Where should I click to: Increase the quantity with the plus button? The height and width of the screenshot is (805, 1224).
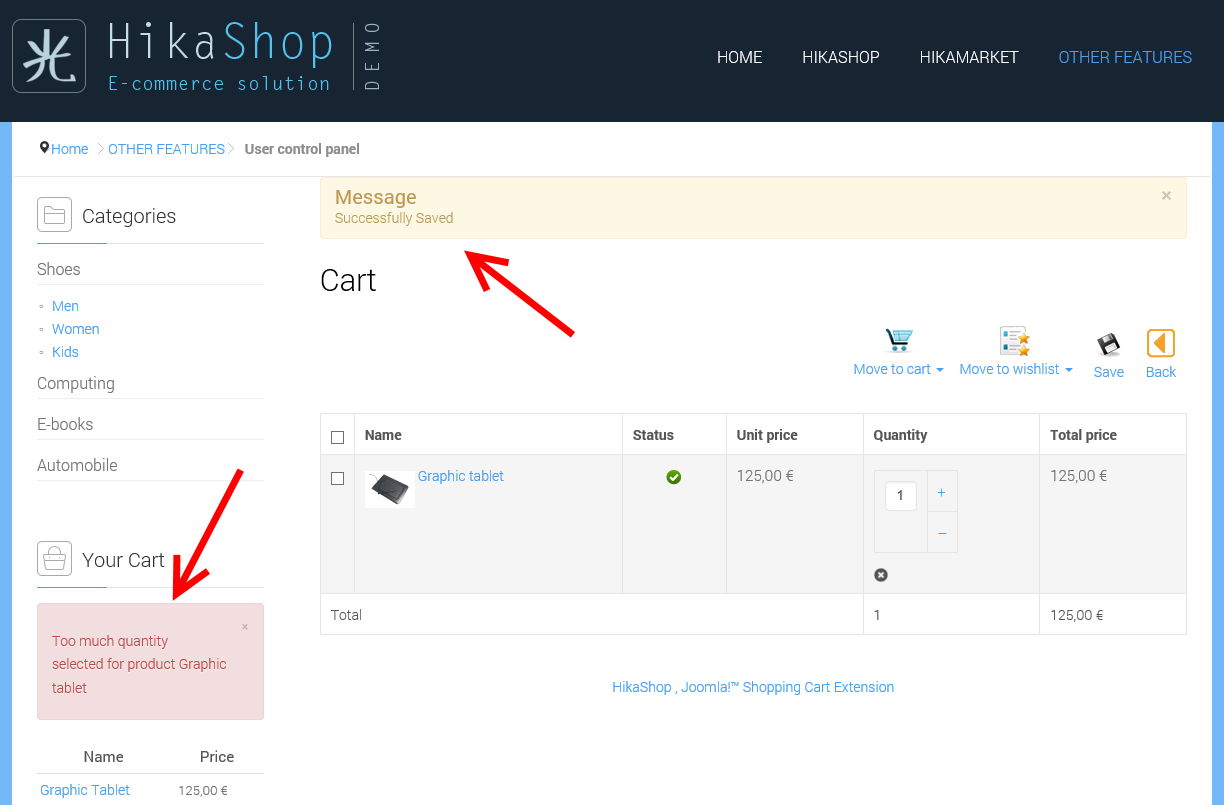click(x=942, y=492)
